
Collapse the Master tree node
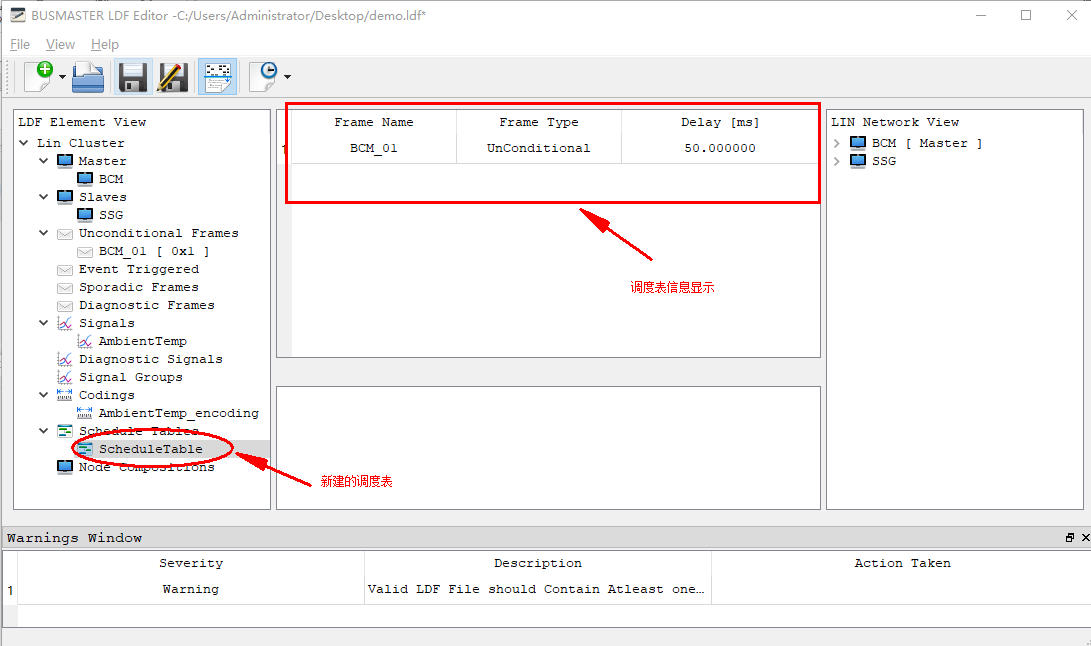[x=44, y=161]
